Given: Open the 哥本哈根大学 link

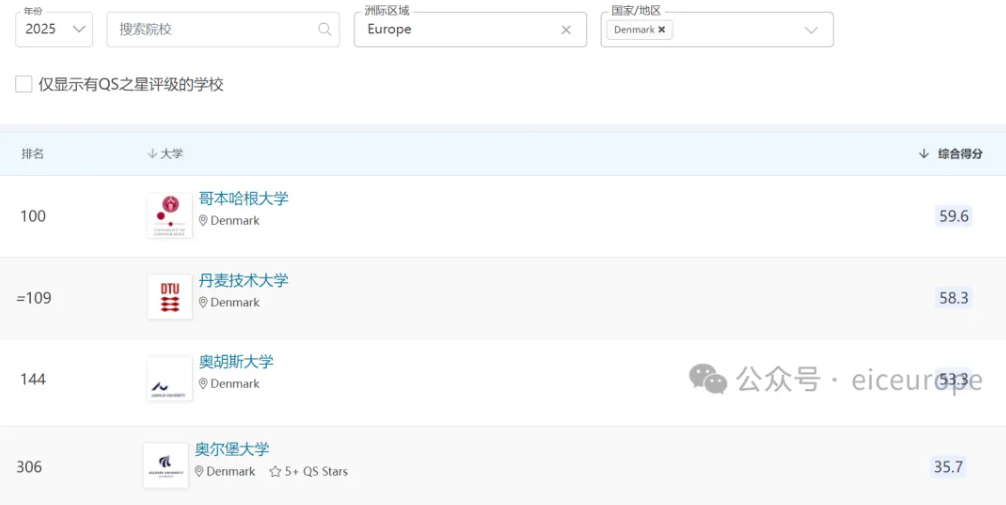Looking at the screenshot, I should pos(244,198).
